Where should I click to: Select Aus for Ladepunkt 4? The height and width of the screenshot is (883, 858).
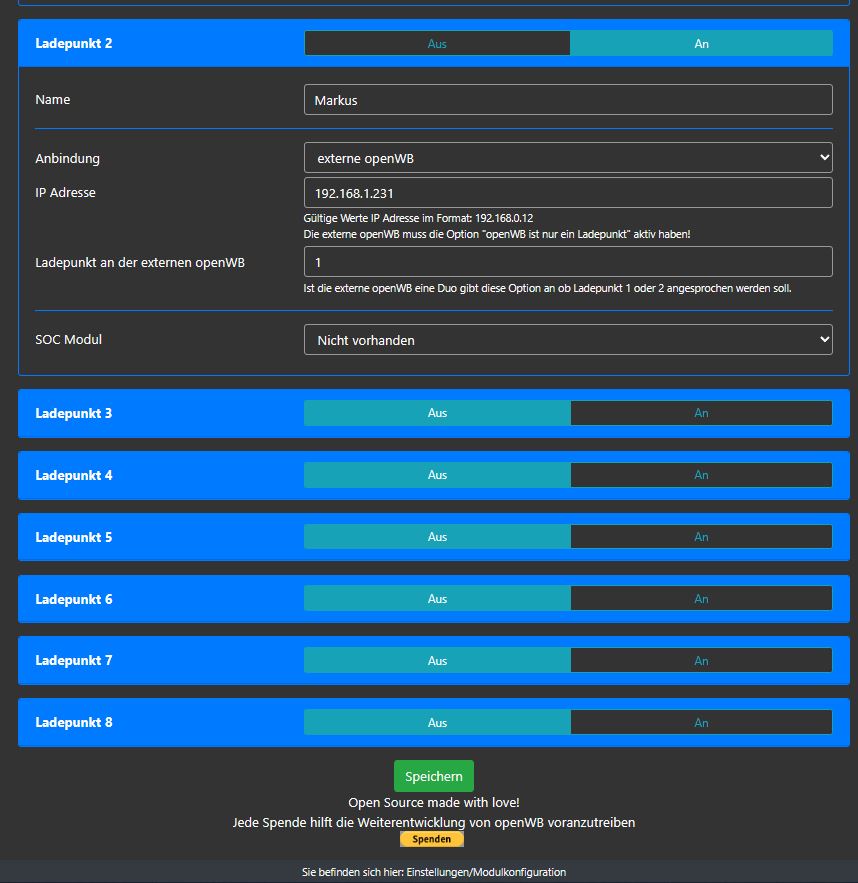(x=437, y=475)
